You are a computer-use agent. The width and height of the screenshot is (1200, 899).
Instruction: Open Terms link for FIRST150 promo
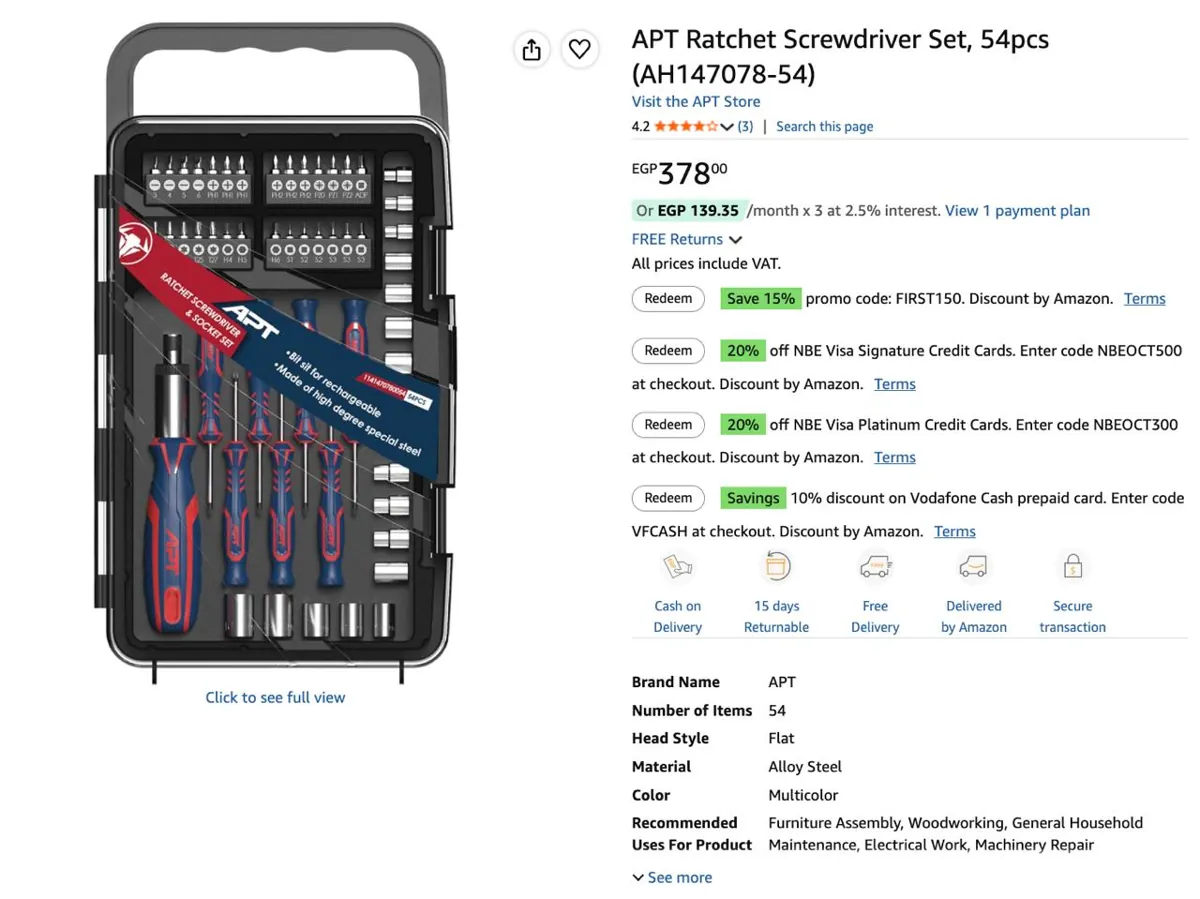(x=1144, y=298)
